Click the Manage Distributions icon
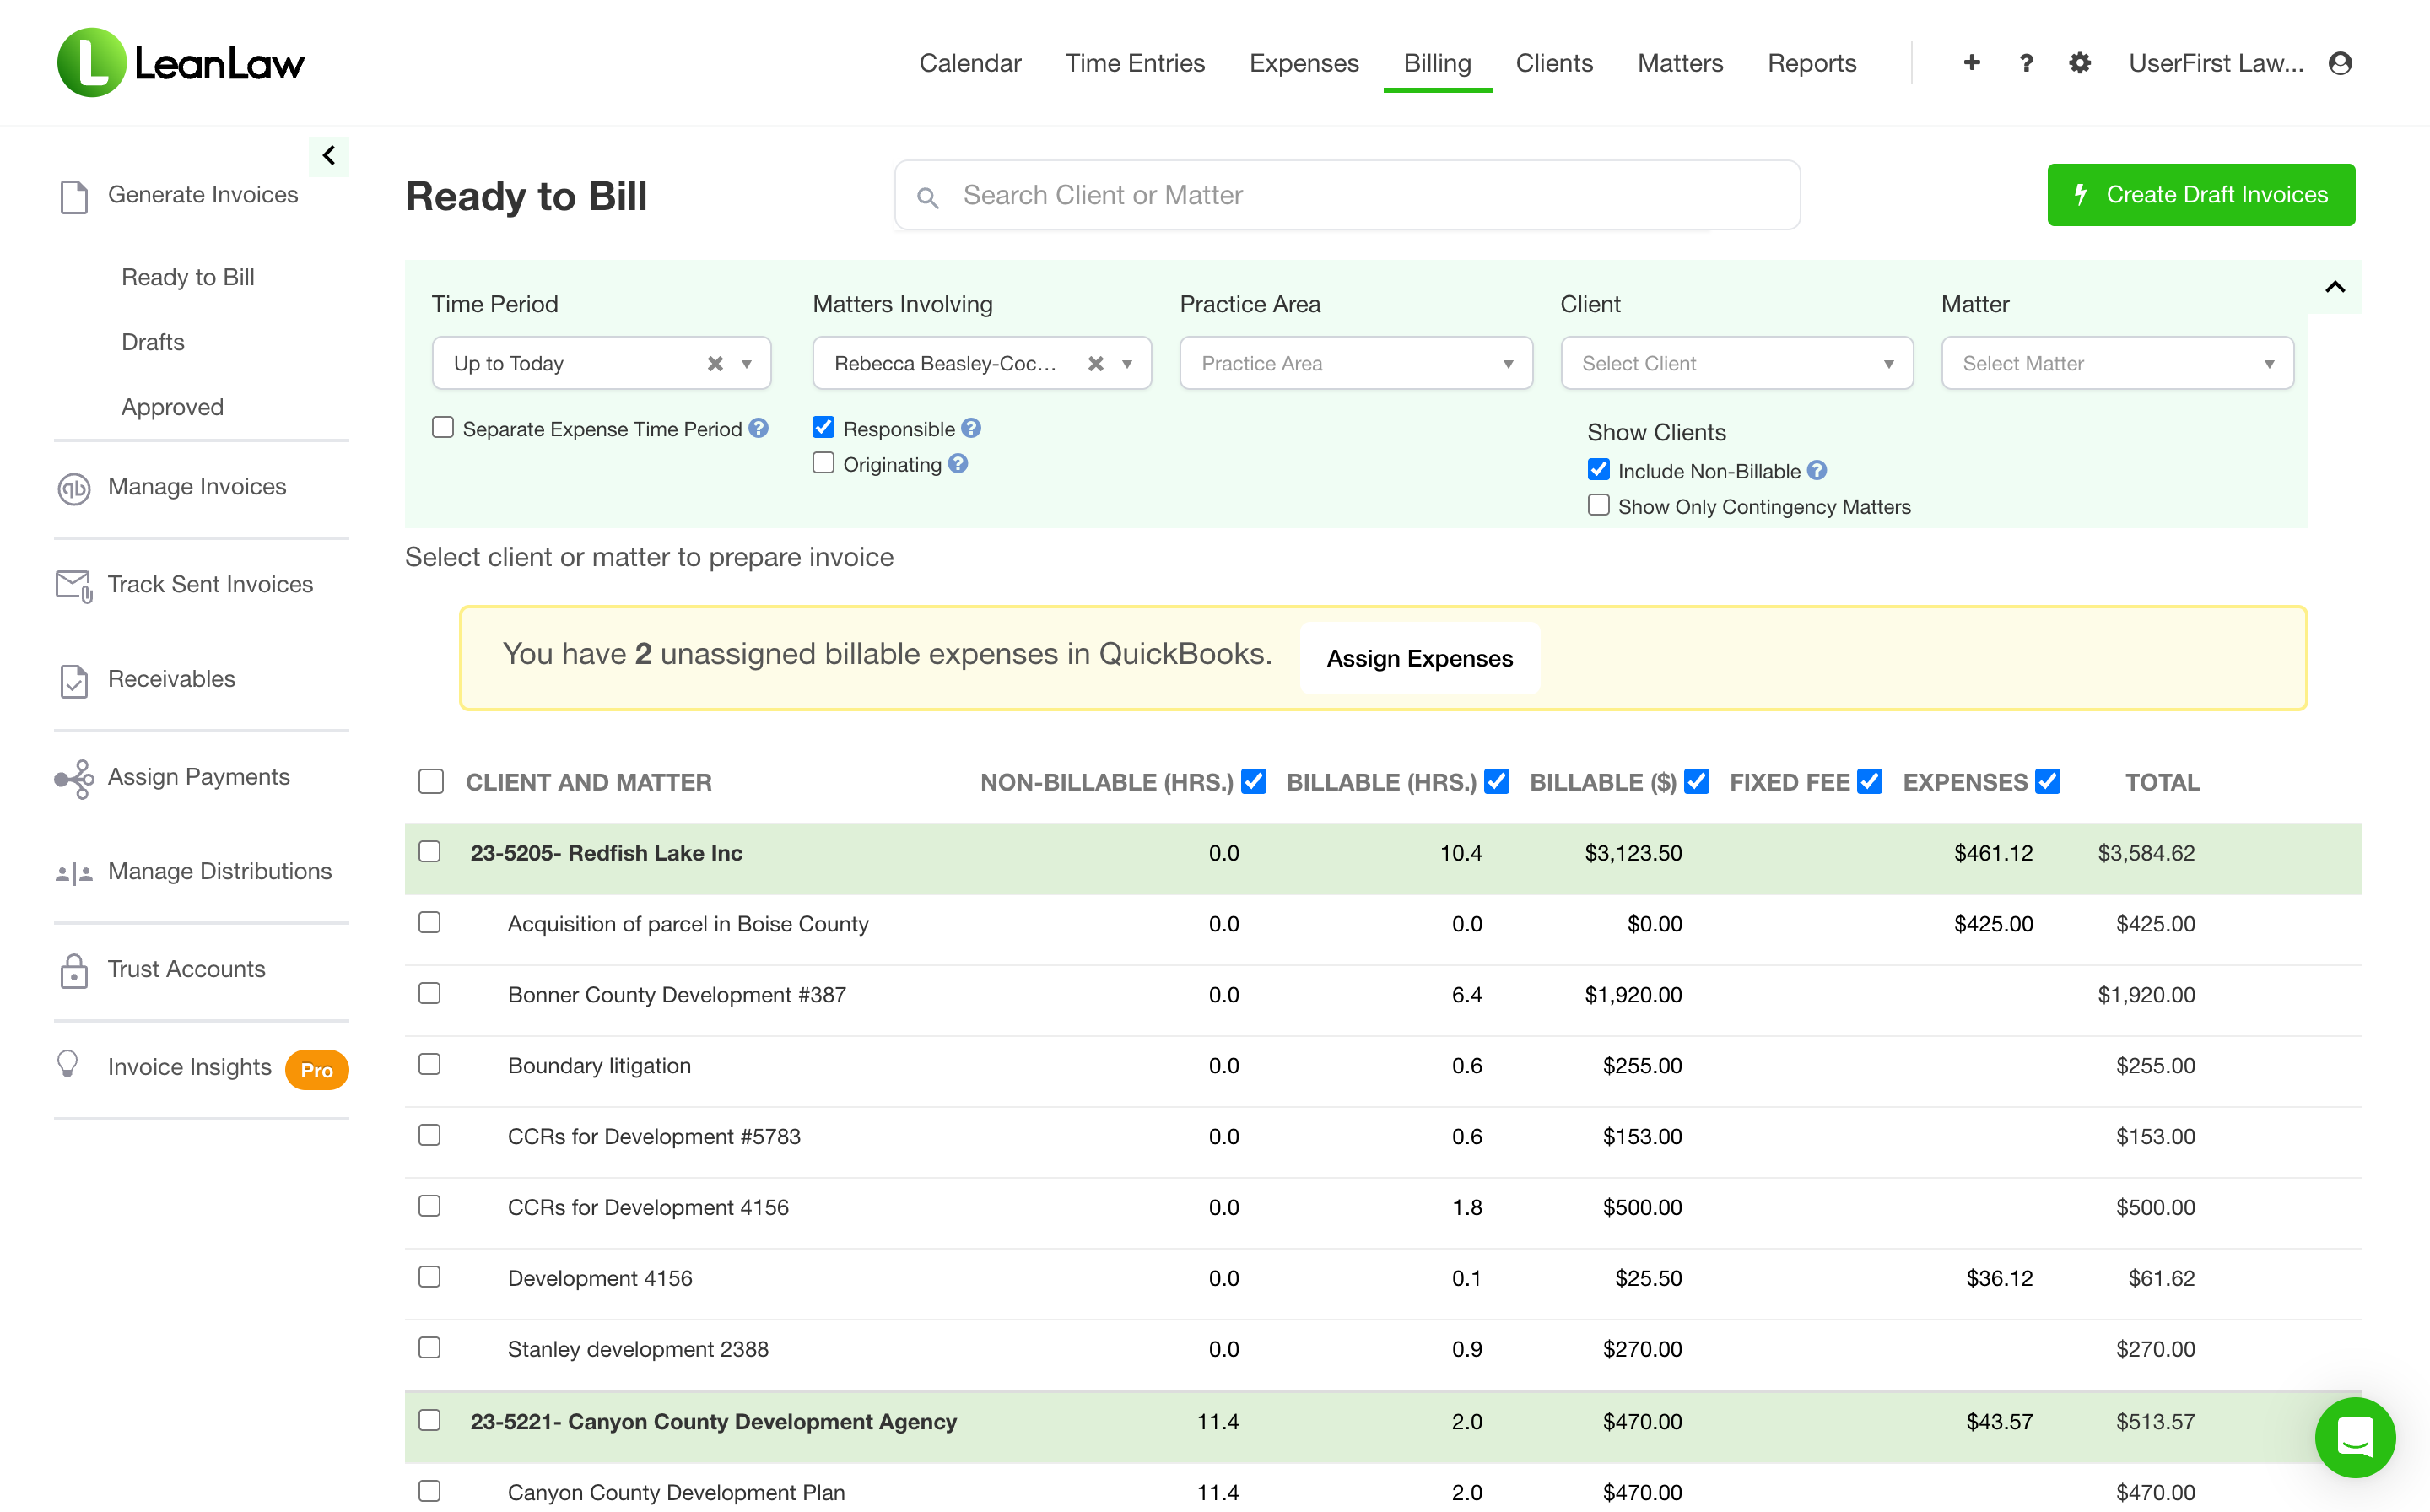Image resolution: width=2430 pixels, height=1512 pixels. point(74,873)
